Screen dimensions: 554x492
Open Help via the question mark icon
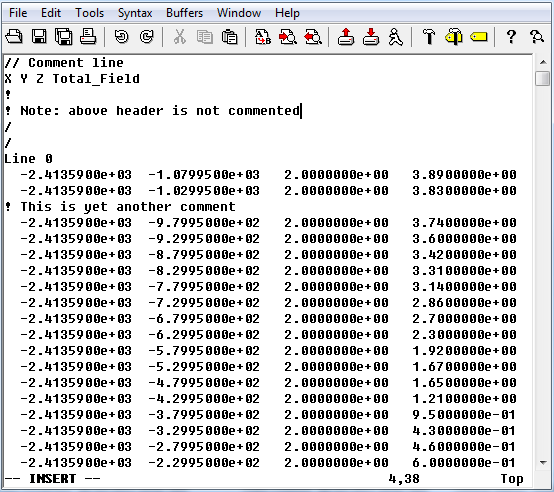coord(511,37)
